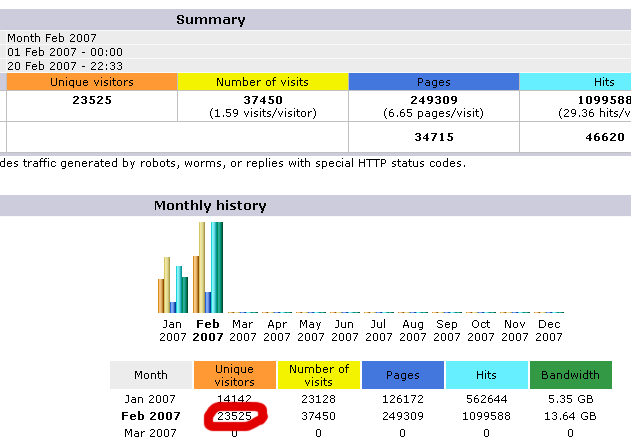Click the bold Feb 2007 label under the chart

point(208,330)
